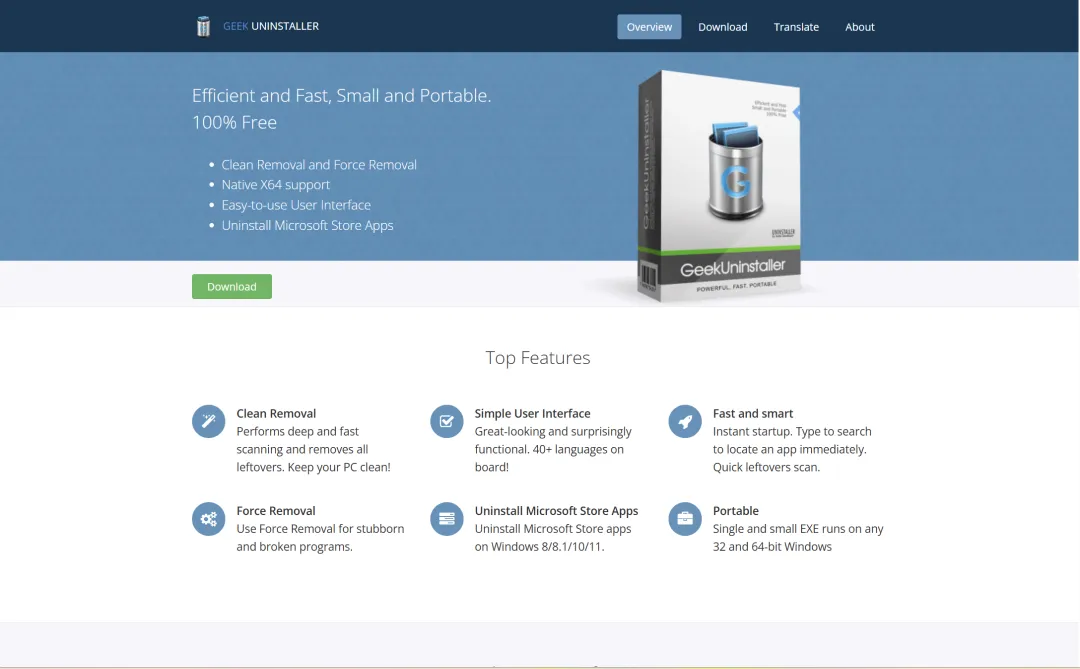Click "Use Force Removal for stubborn" description
1080x669 pixels.
click(x=320, y=528)
